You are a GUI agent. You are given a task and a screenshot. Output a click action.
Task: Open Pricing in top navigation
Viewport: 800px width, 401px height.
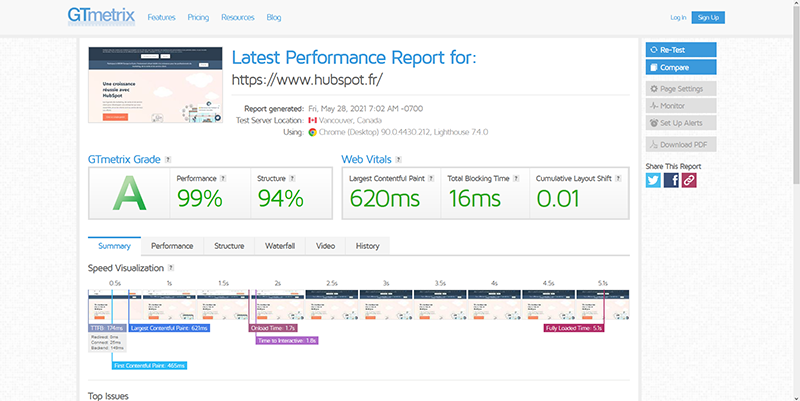click(x=198, y=17)
